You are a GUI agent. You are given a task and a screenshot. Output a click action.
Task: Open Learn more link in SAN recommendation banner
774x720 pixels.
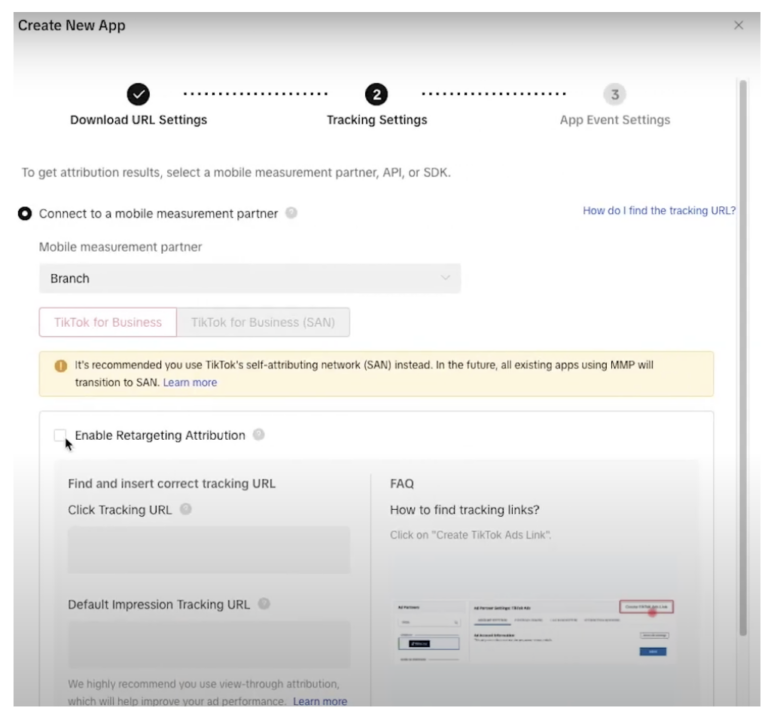coord(190,382)
